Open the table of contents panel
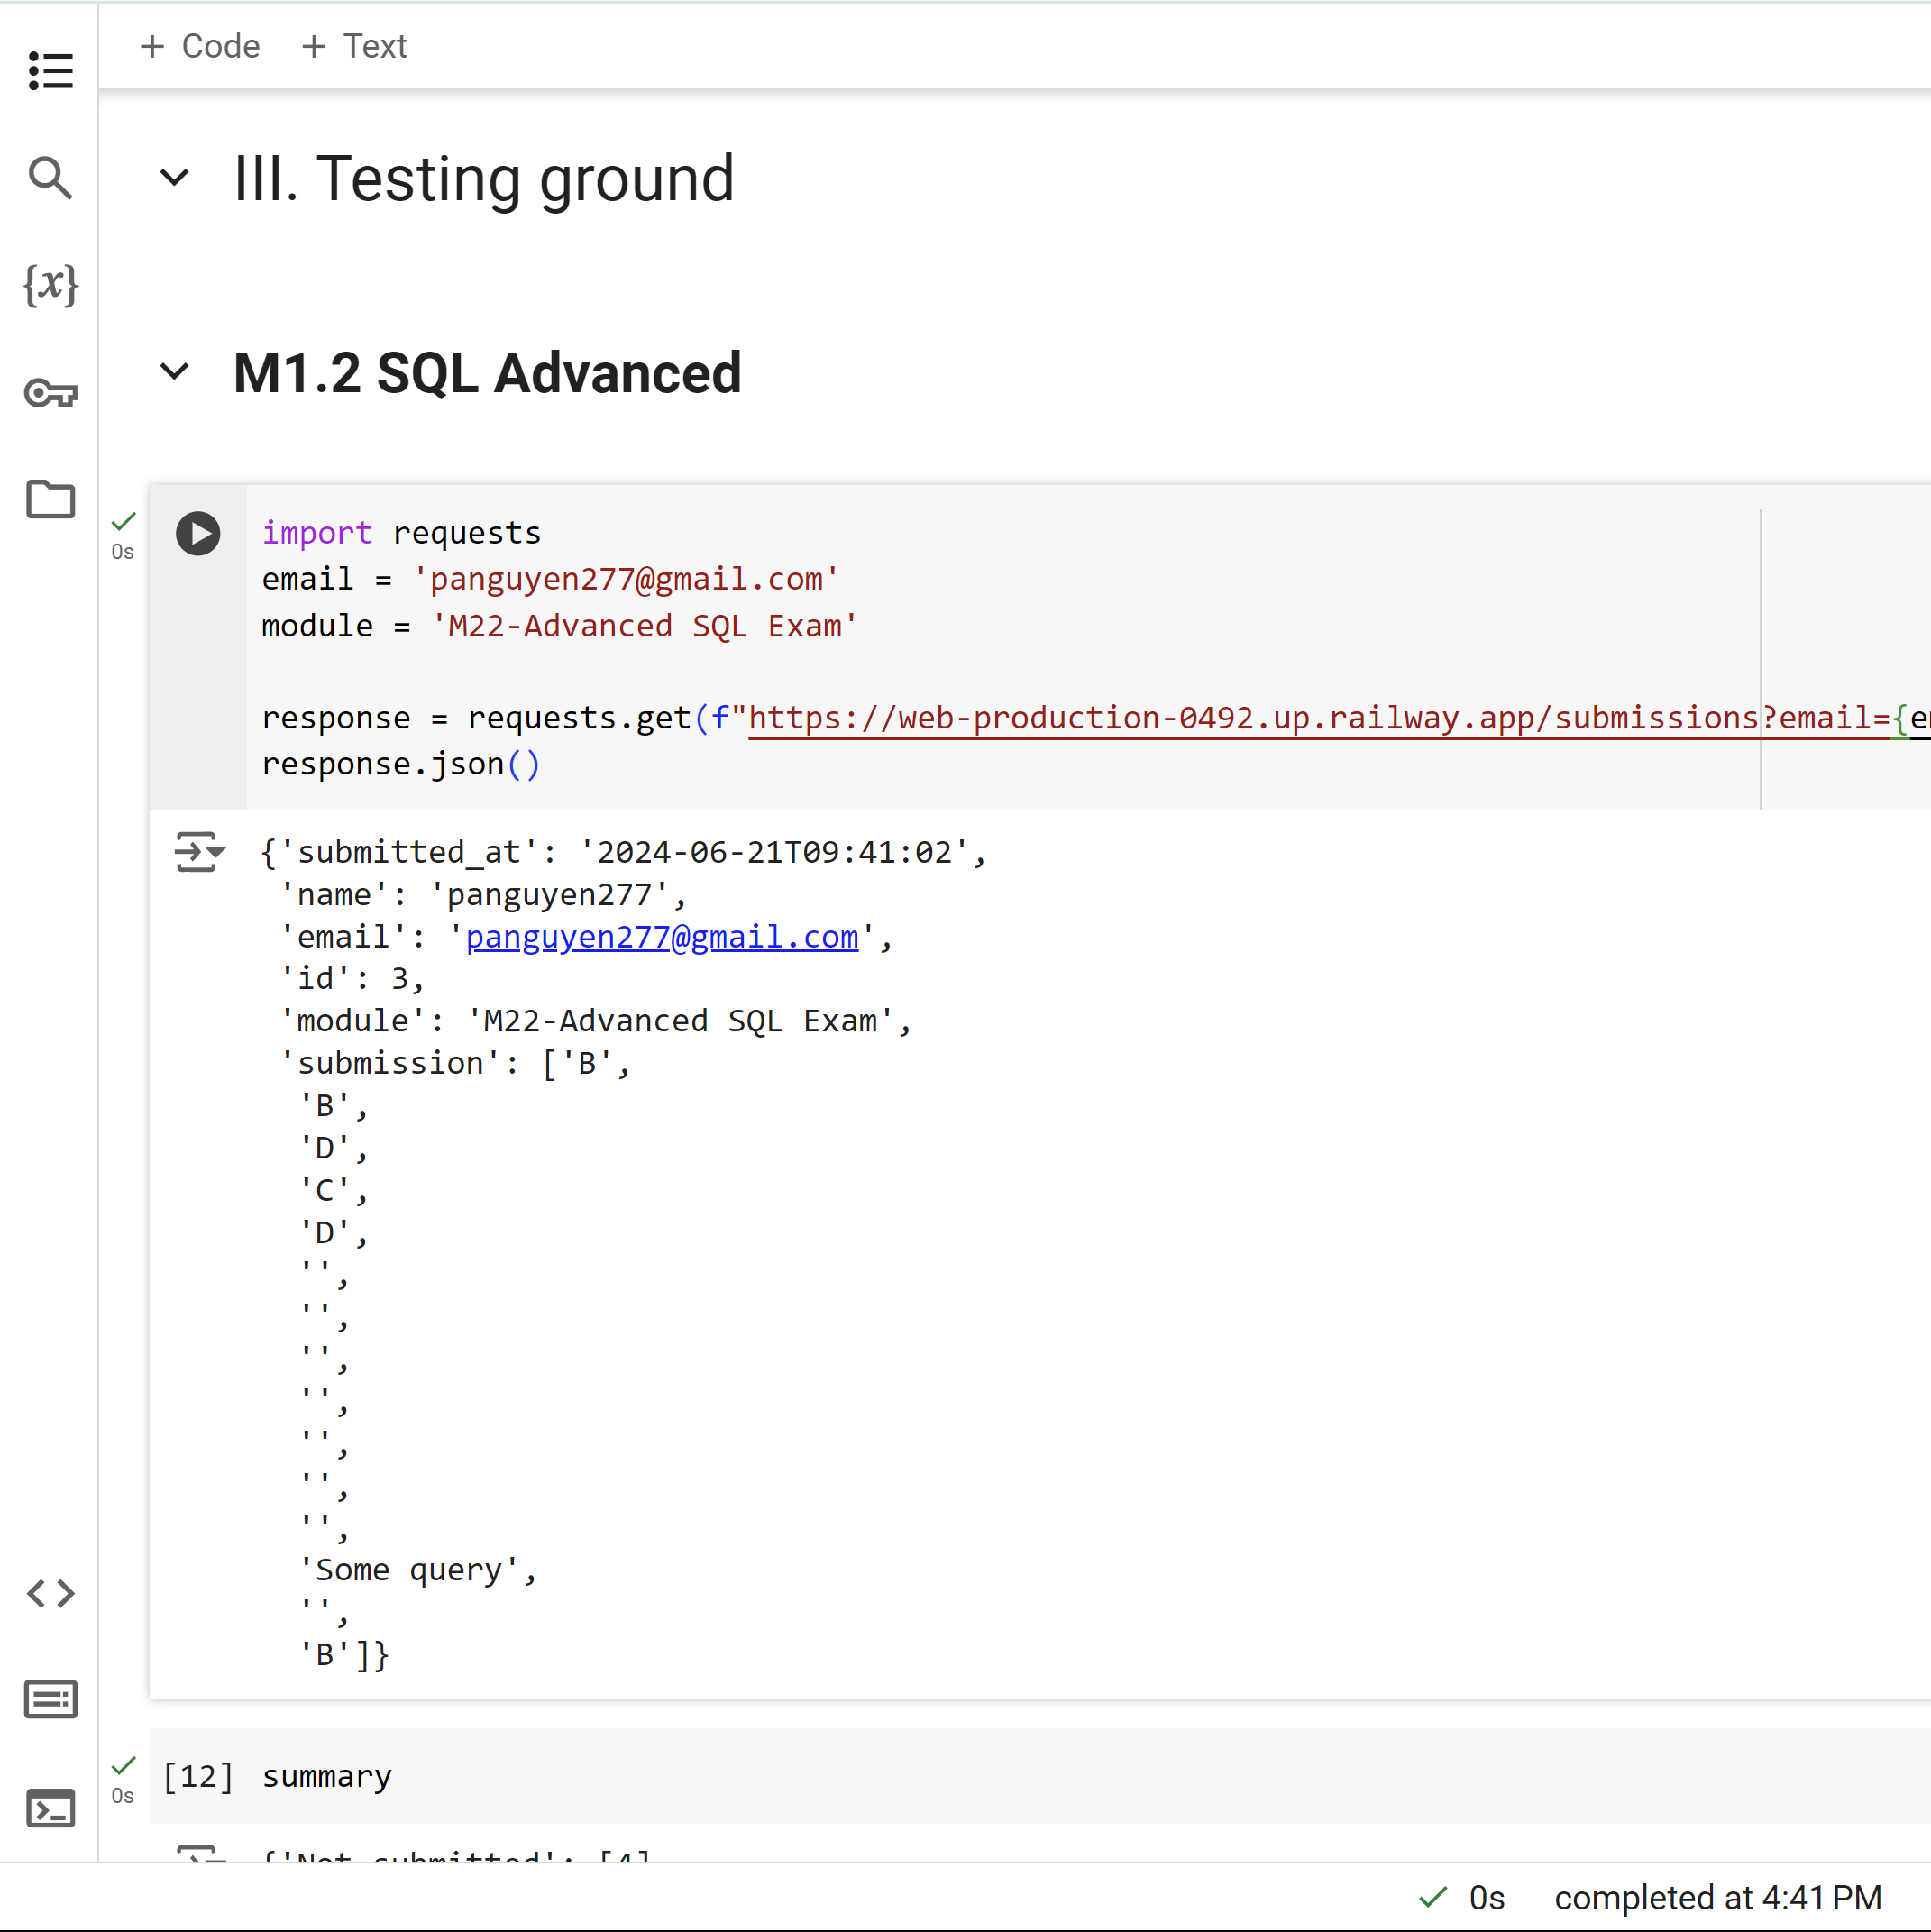The image size is (1931, 1932). pyautogui.click(x=50, y=71)
